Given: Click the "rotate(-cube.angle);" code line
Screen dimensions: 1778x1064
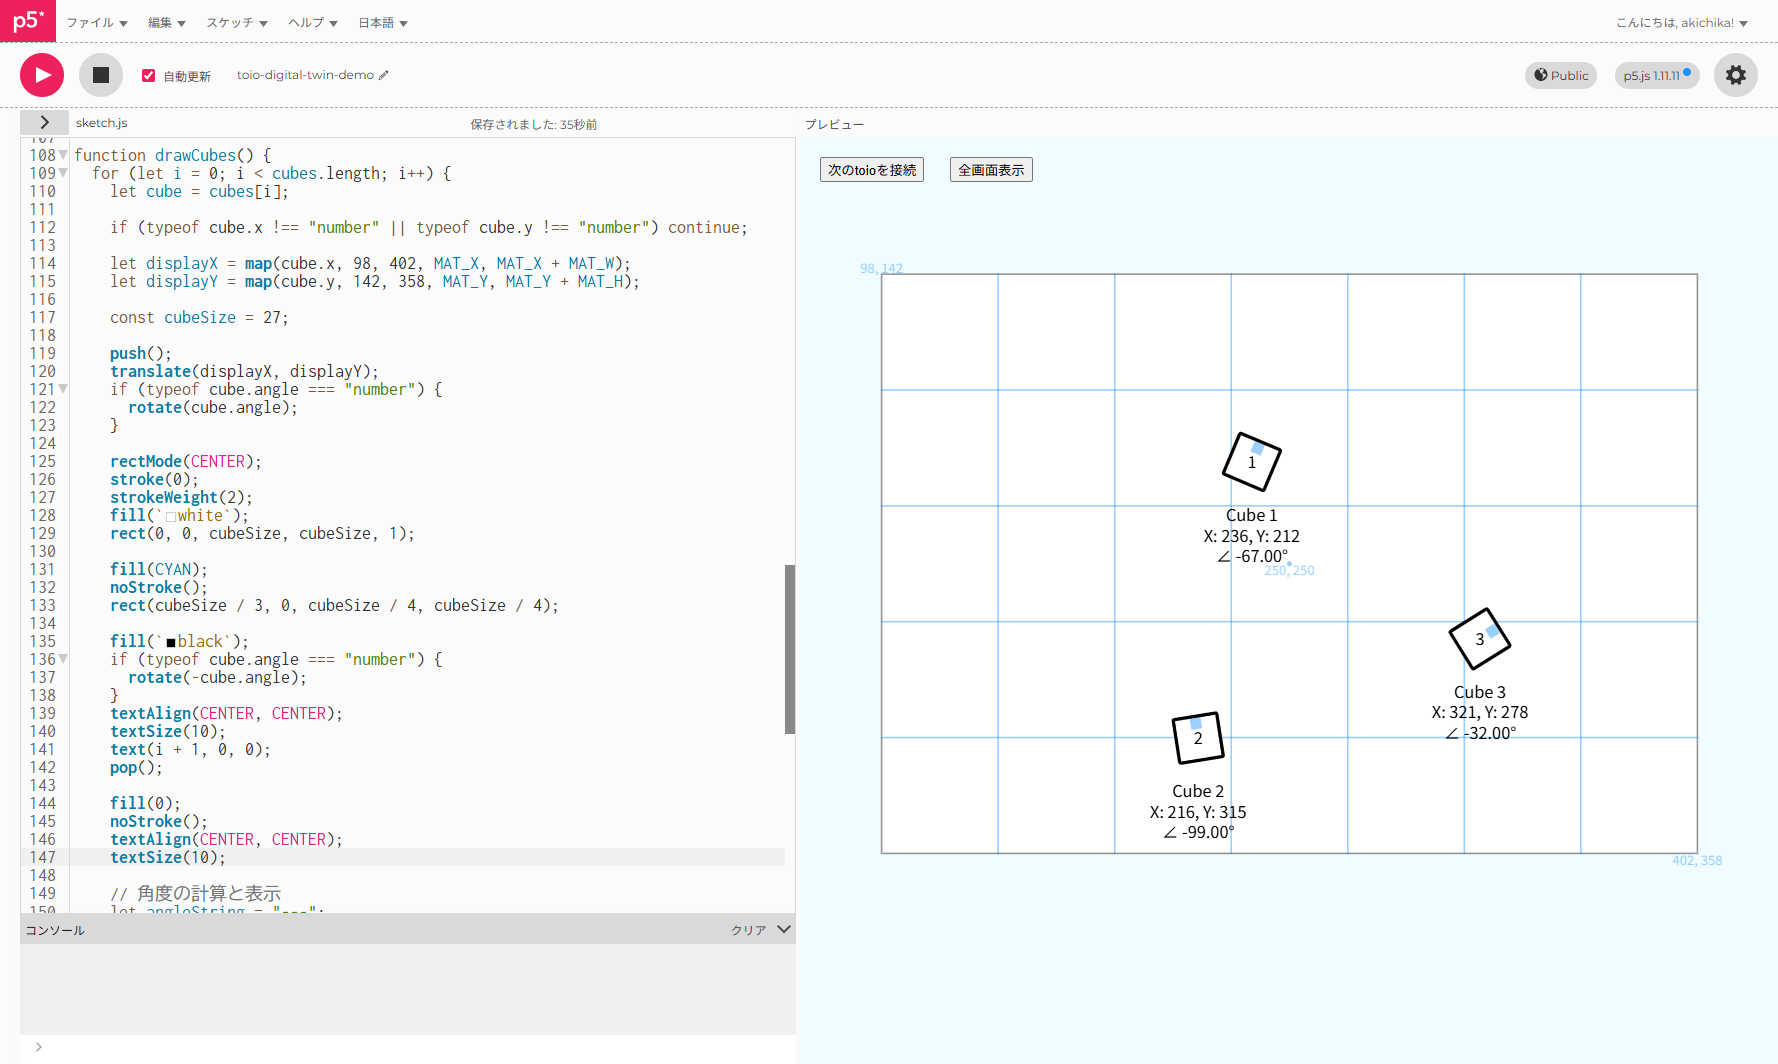Looking at the screenshot, I should point(217,677).
